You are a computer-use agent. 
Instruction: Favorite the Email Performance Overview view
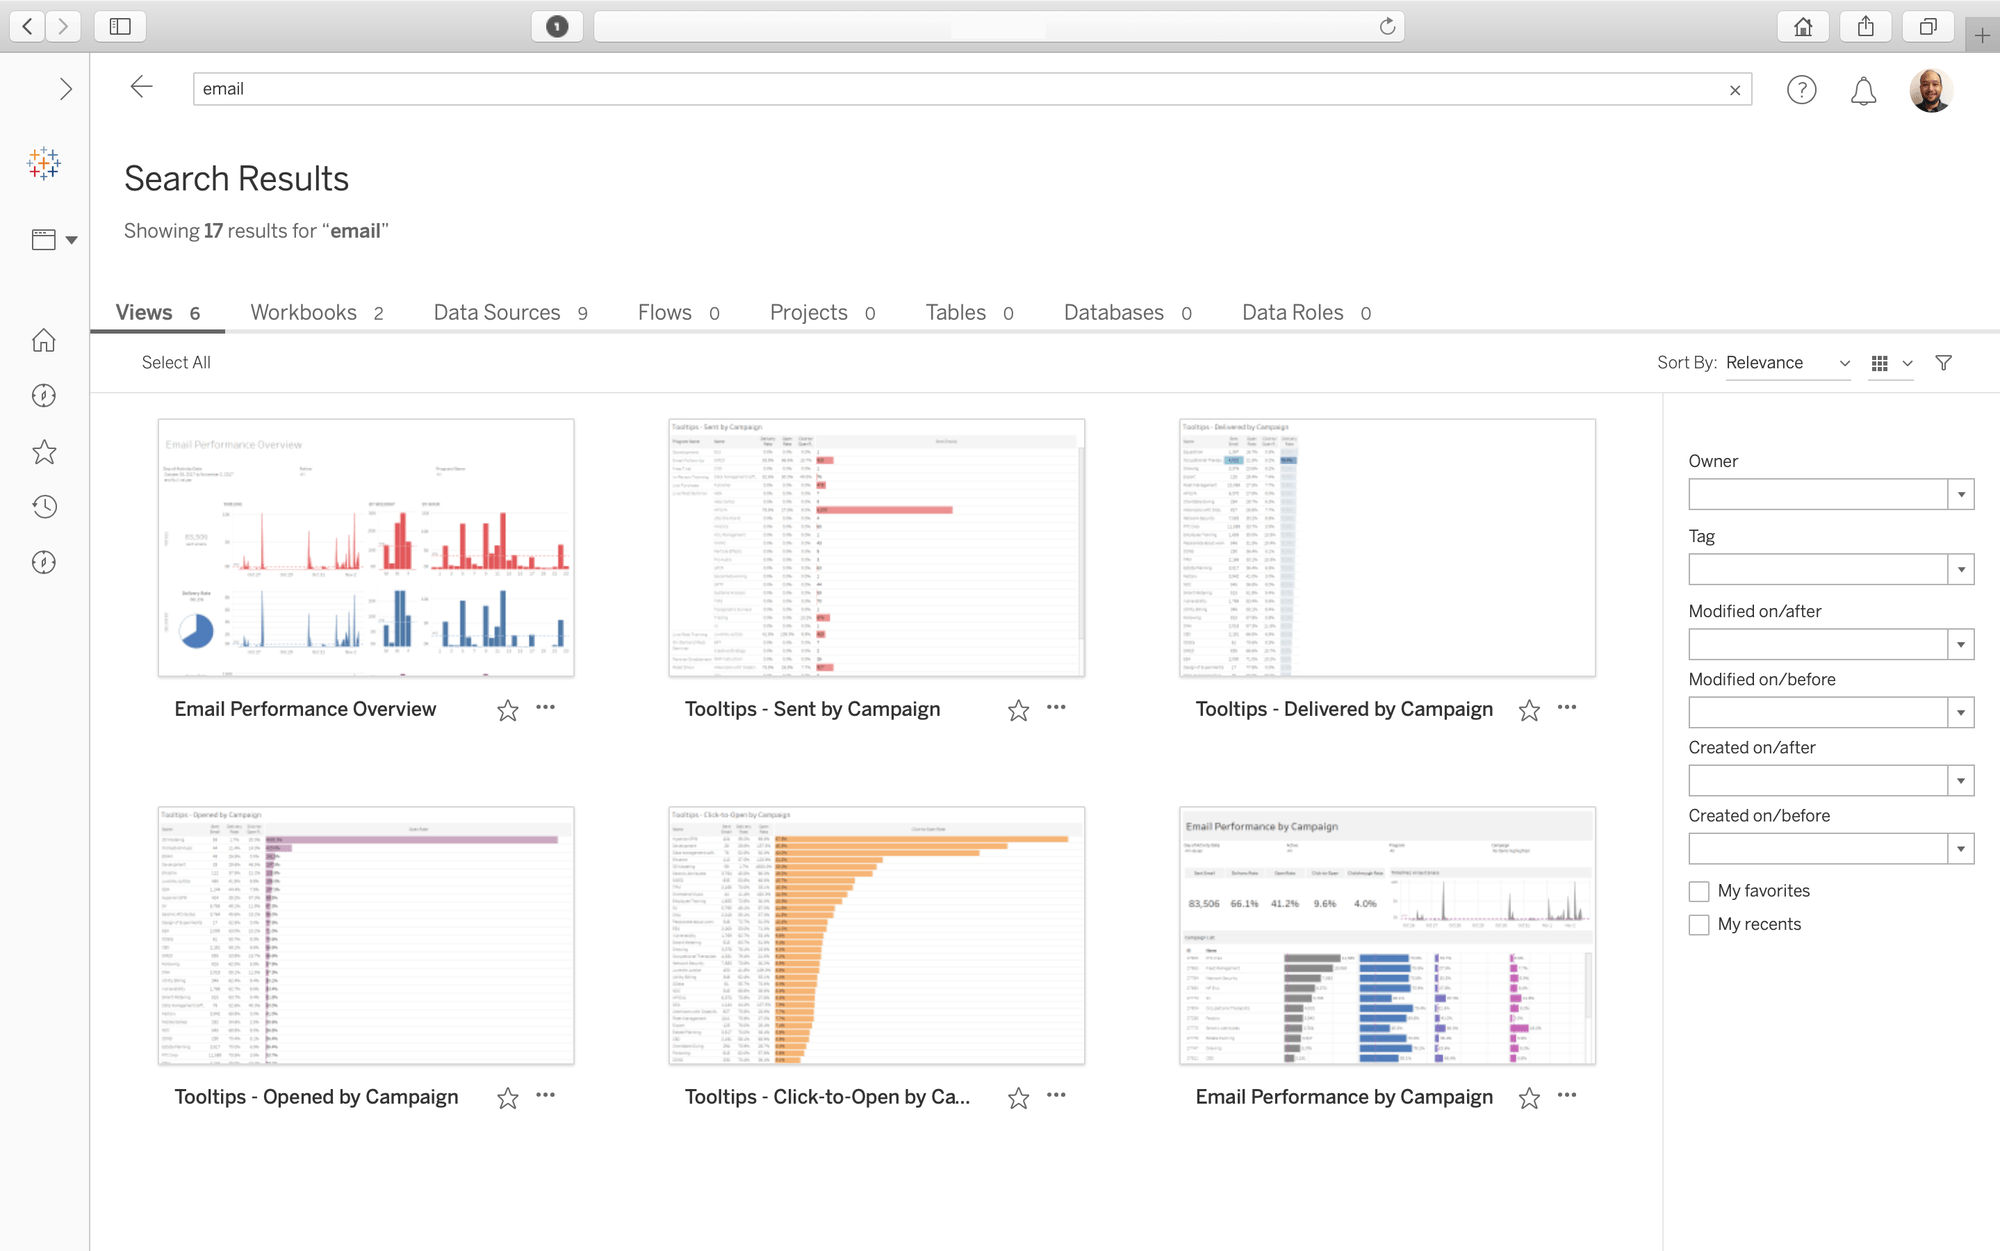508,710
